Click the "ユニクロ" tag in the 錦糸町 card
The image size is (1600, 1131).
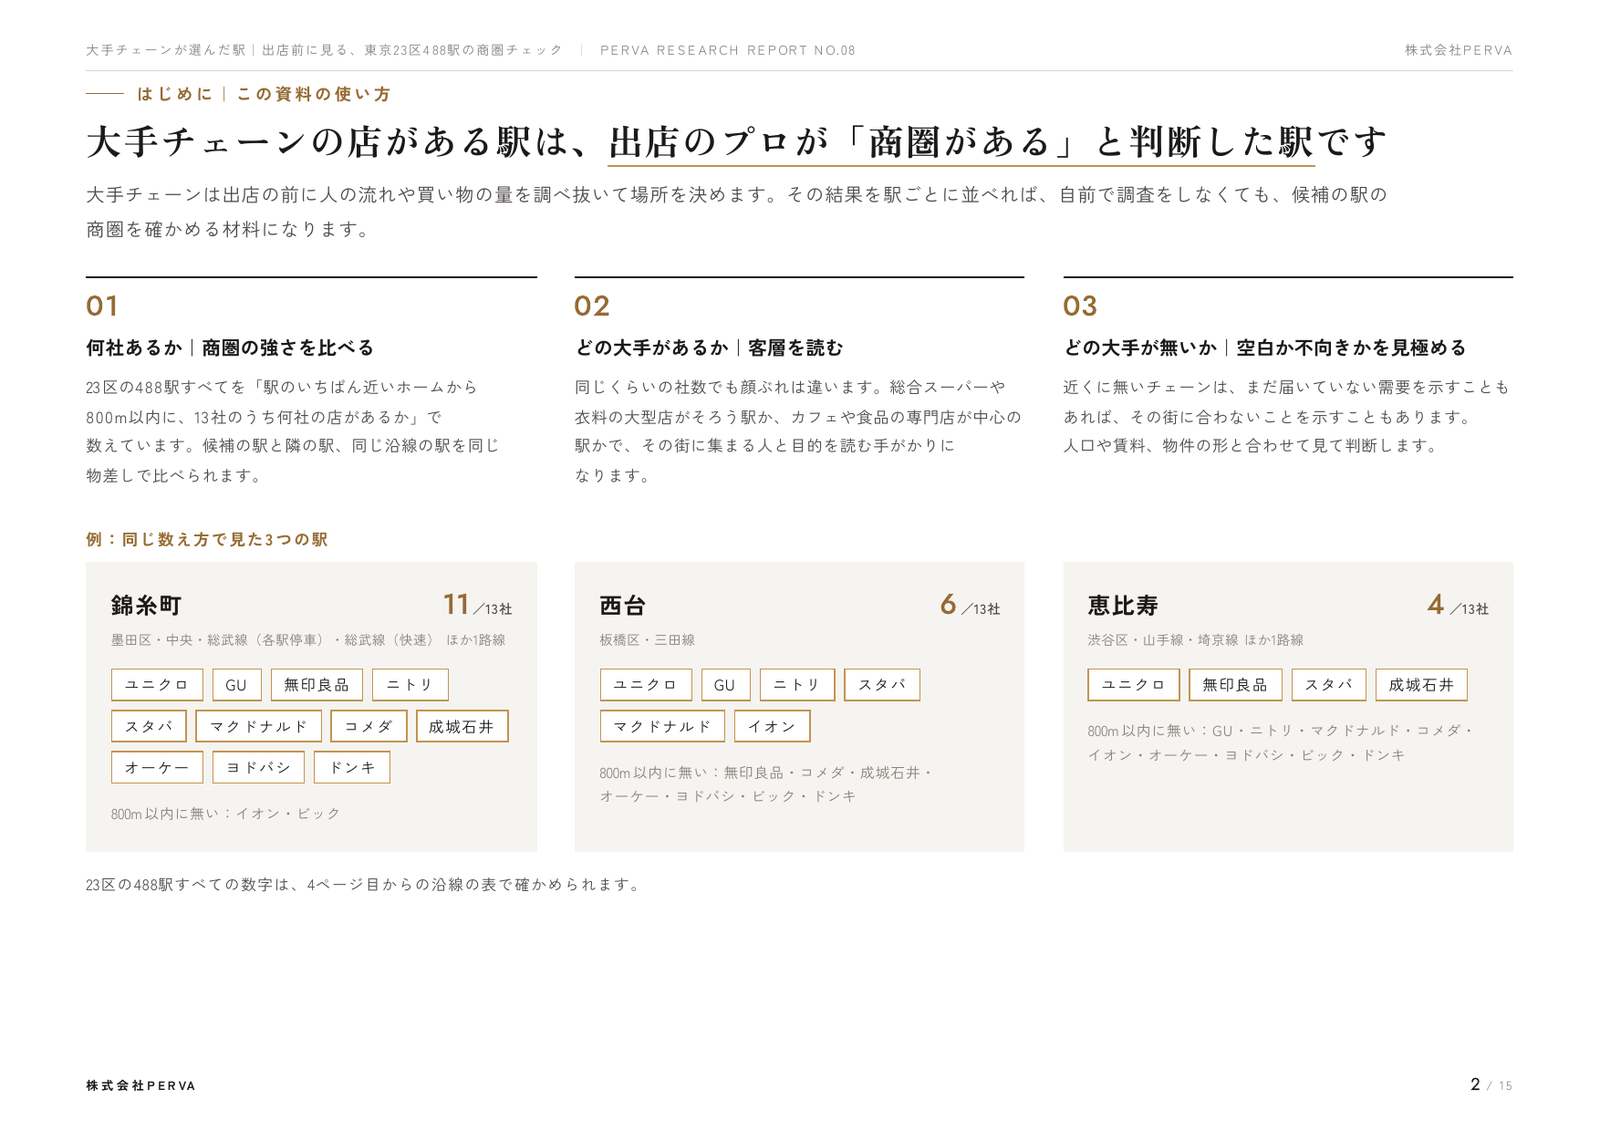coord(157,685)
